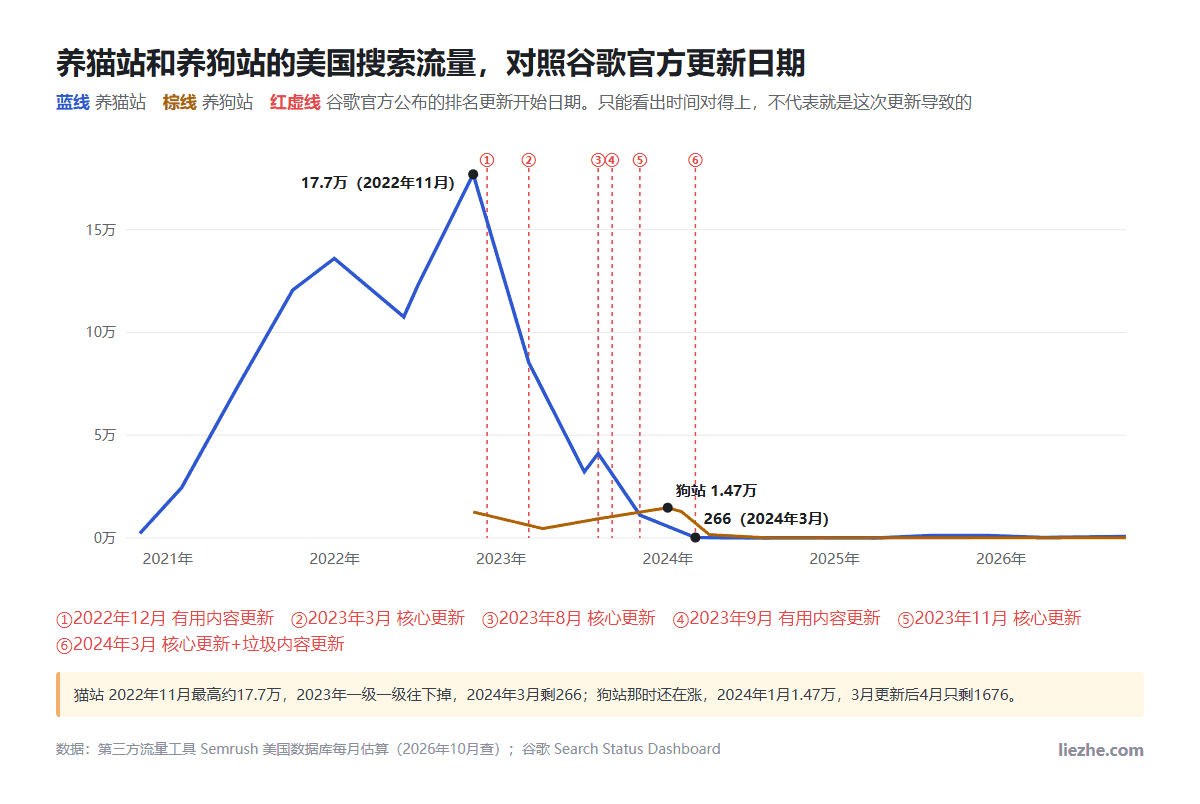Click the 数据 source line mentioning Semrush
1200x804 pixels.
tap(388, 749)
